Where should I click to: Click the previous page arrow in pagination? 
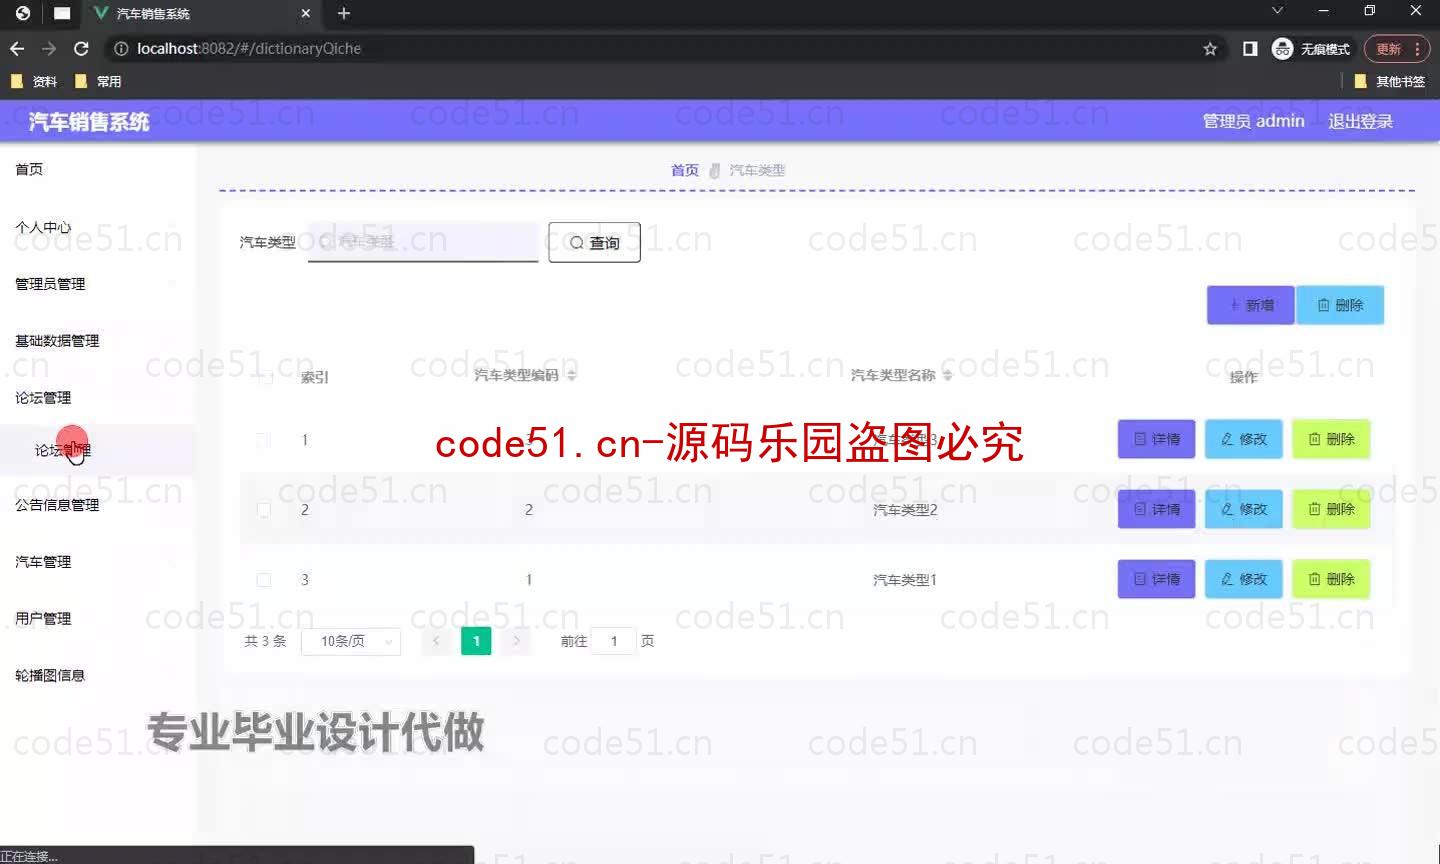[436, 641]
